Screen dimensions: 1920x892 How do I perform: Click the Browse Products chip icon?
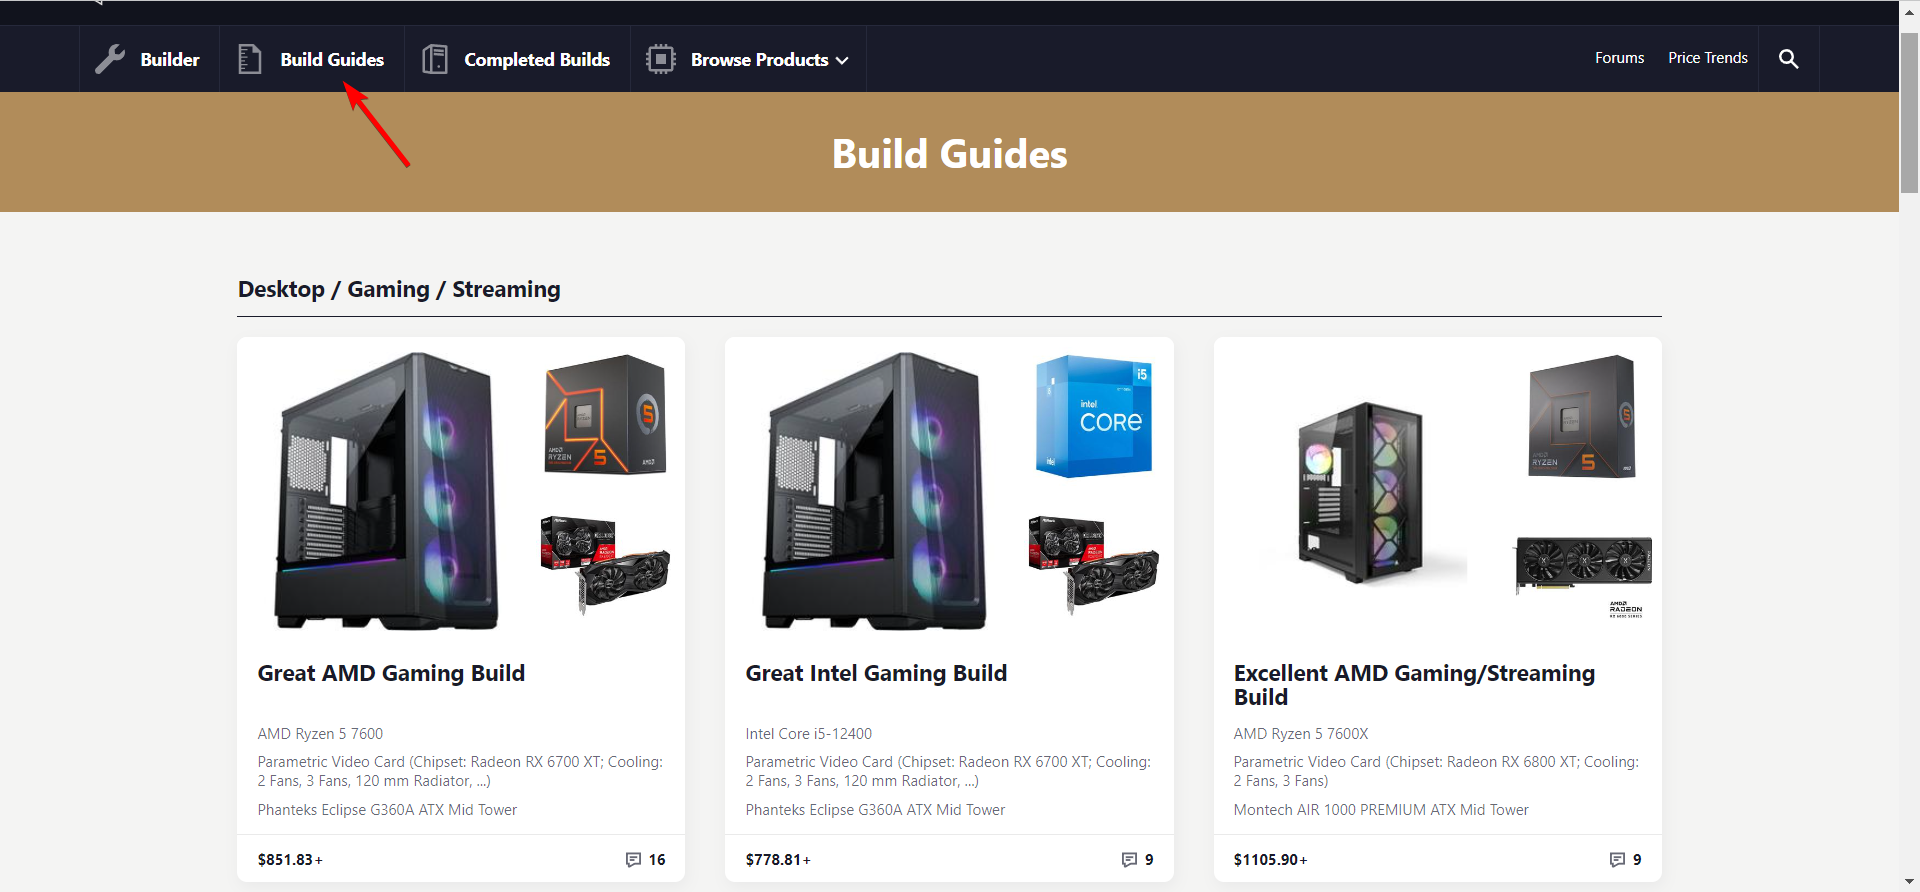tap(660, 59)
